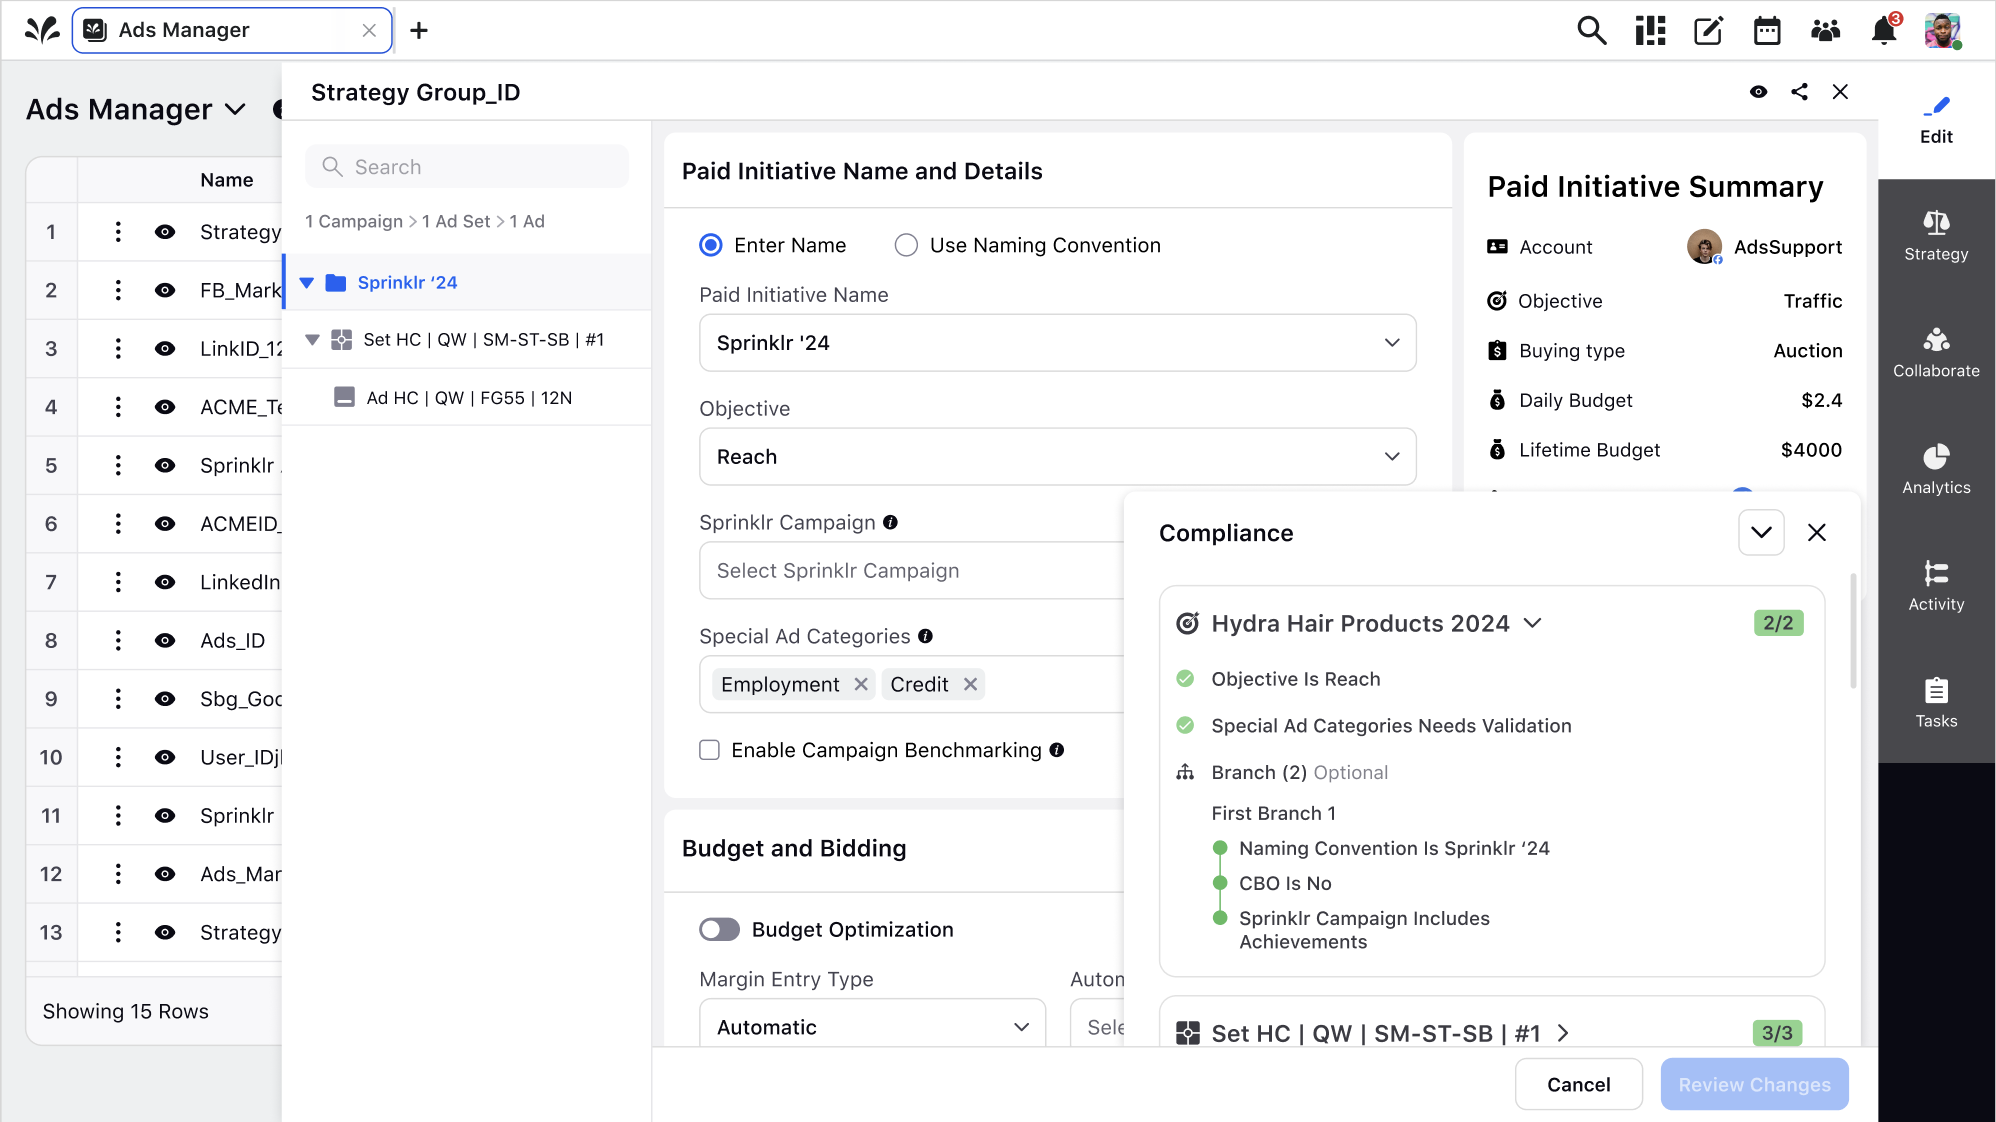The width and height of the screenshot is (1996, 1122).
Task: Toggle visibility eye for row 3 LinkID
Action: click(165, 349)
